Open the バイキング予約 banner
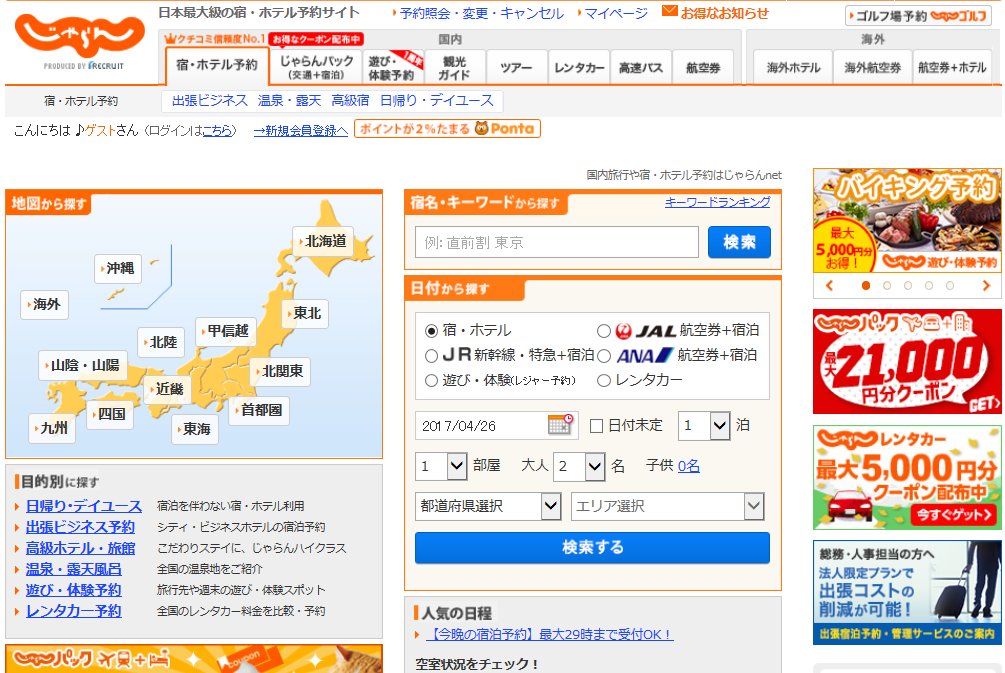 pos(907,220)
